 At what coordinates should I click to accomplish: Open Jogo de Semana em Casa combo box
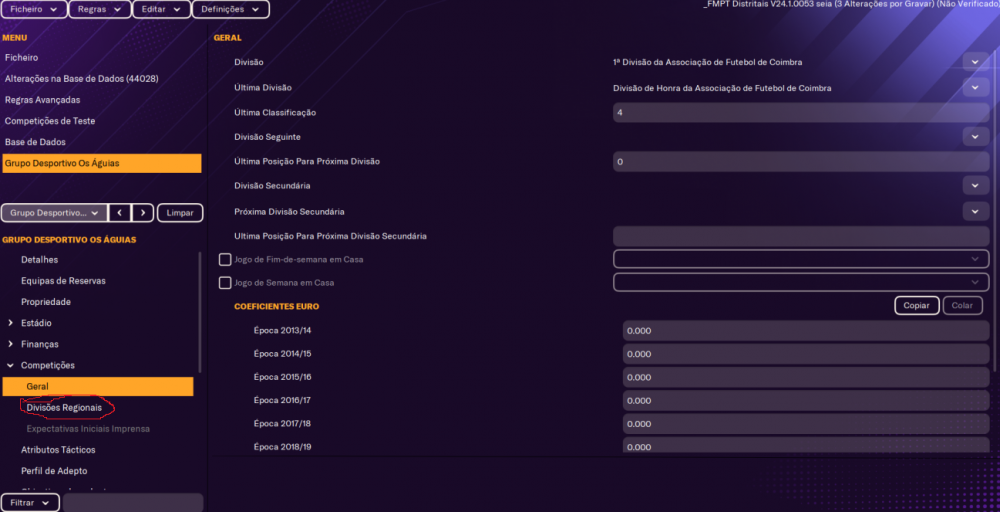[801, 282]
